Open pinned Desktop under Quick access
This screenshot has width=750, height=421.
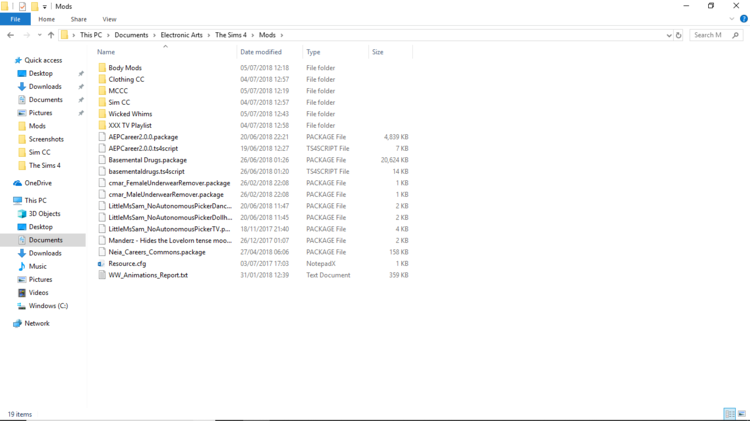click(x=40, y=73)
